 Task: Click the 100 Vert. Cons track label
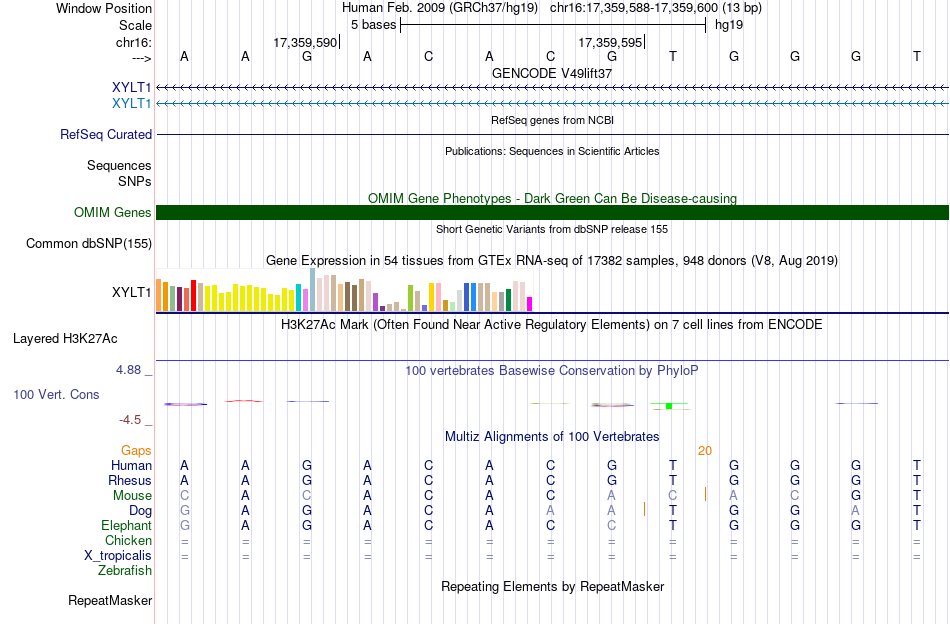[56, 394]
